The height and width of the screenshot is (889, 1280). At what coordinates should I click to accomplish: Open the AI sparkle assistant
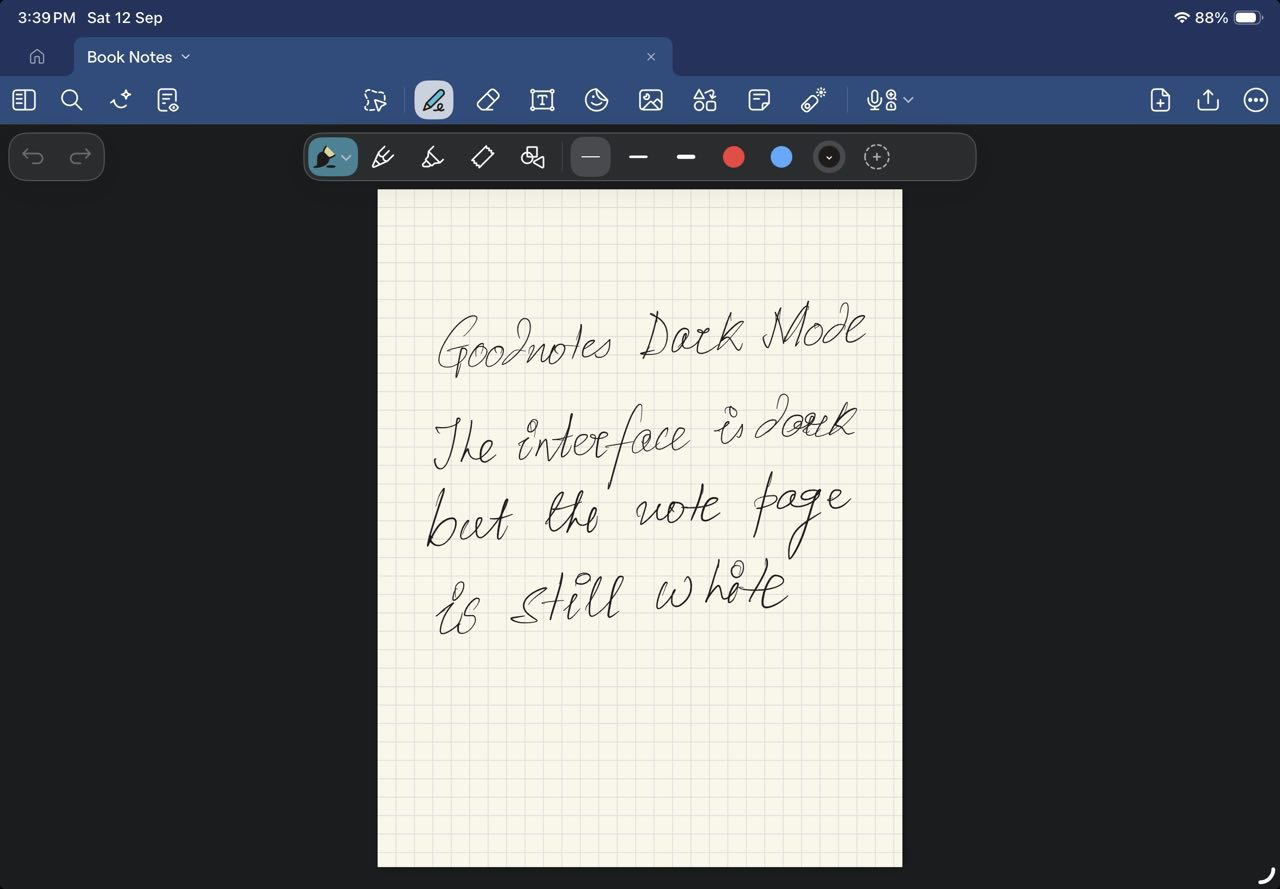[x=120, y=100]
